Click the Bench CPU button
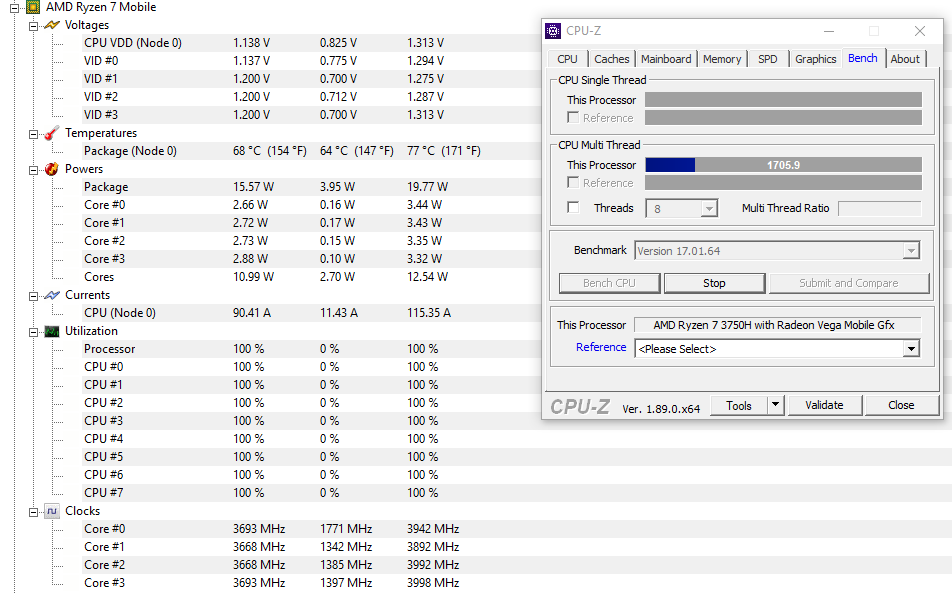Screen dimensions: 952x593 pyautogui.click(x=609, y=283)
